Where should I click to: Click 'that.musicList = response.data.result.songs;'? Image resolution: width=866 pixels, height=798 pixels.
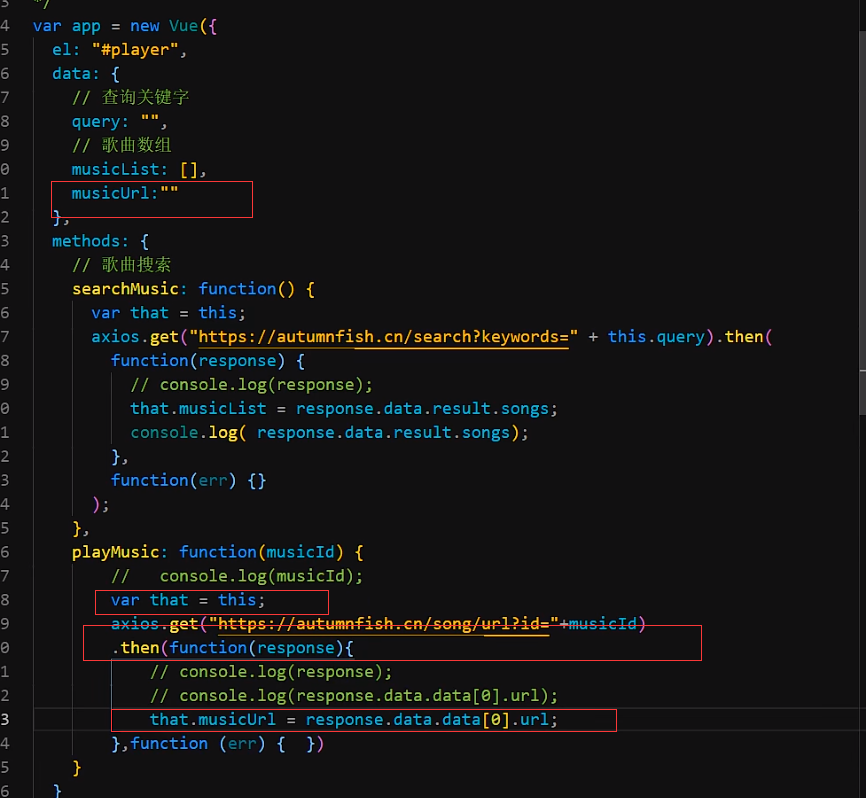tap(344, 409)
